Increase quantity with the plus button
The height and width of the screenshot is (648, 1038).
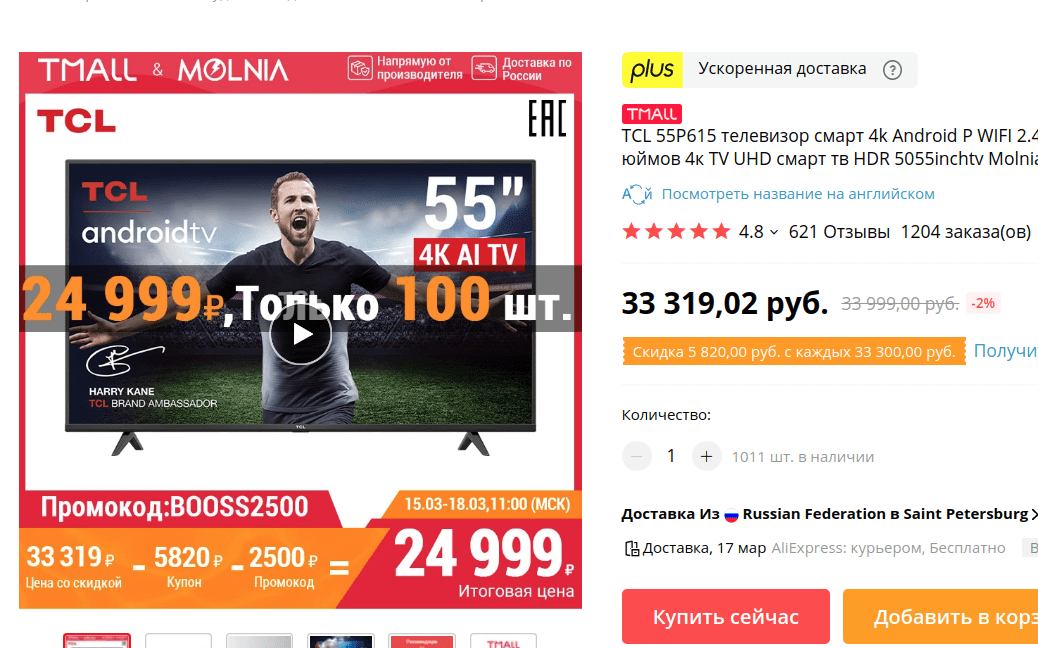[x=706, y=456]
